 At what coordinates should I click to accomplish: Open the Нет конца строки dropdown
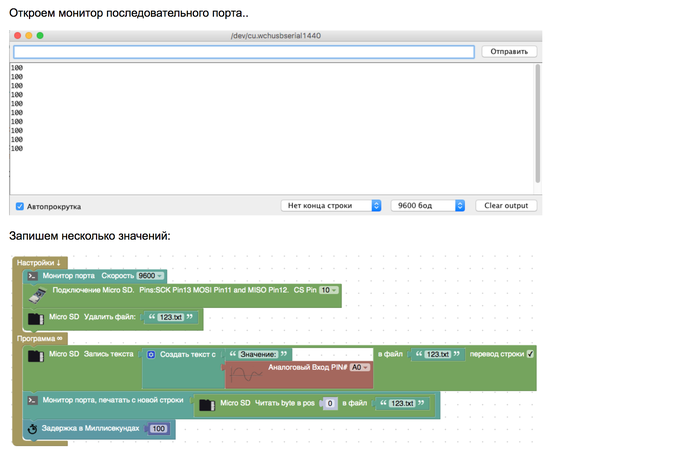pos(331,206)
